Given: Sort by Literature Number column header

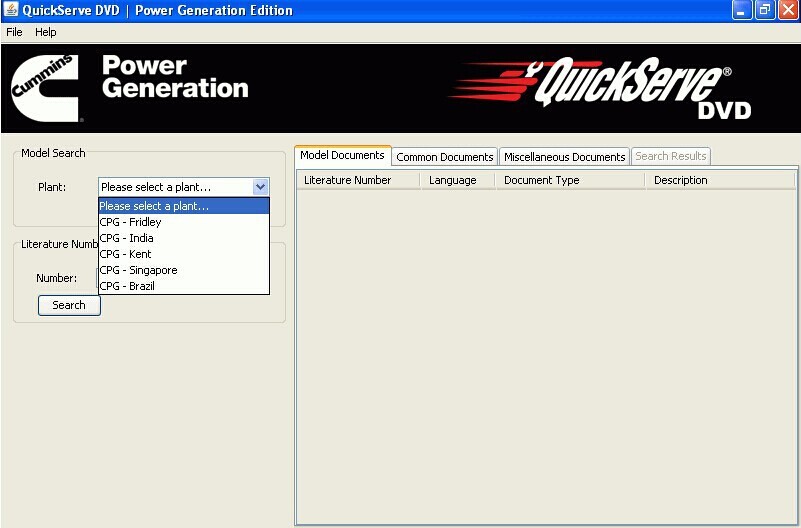Looking at the screenshot, I should click(358, 180).
